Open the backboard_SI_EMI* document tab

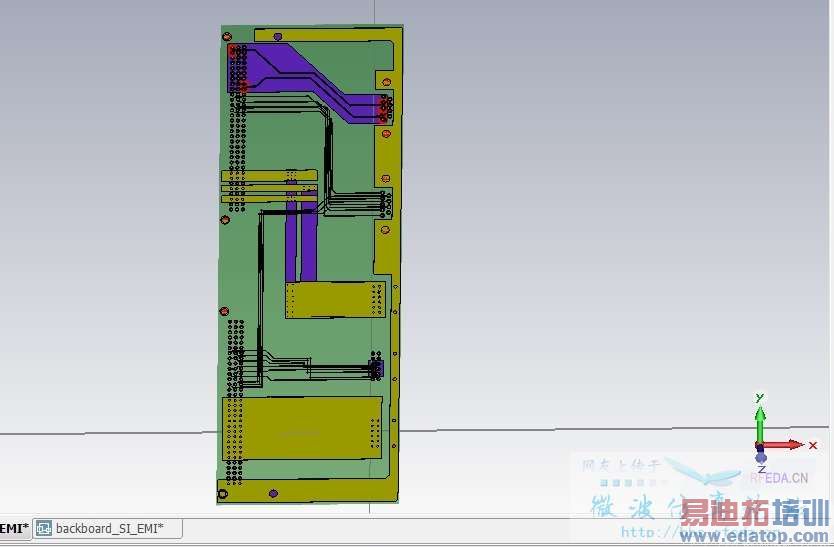108,528
